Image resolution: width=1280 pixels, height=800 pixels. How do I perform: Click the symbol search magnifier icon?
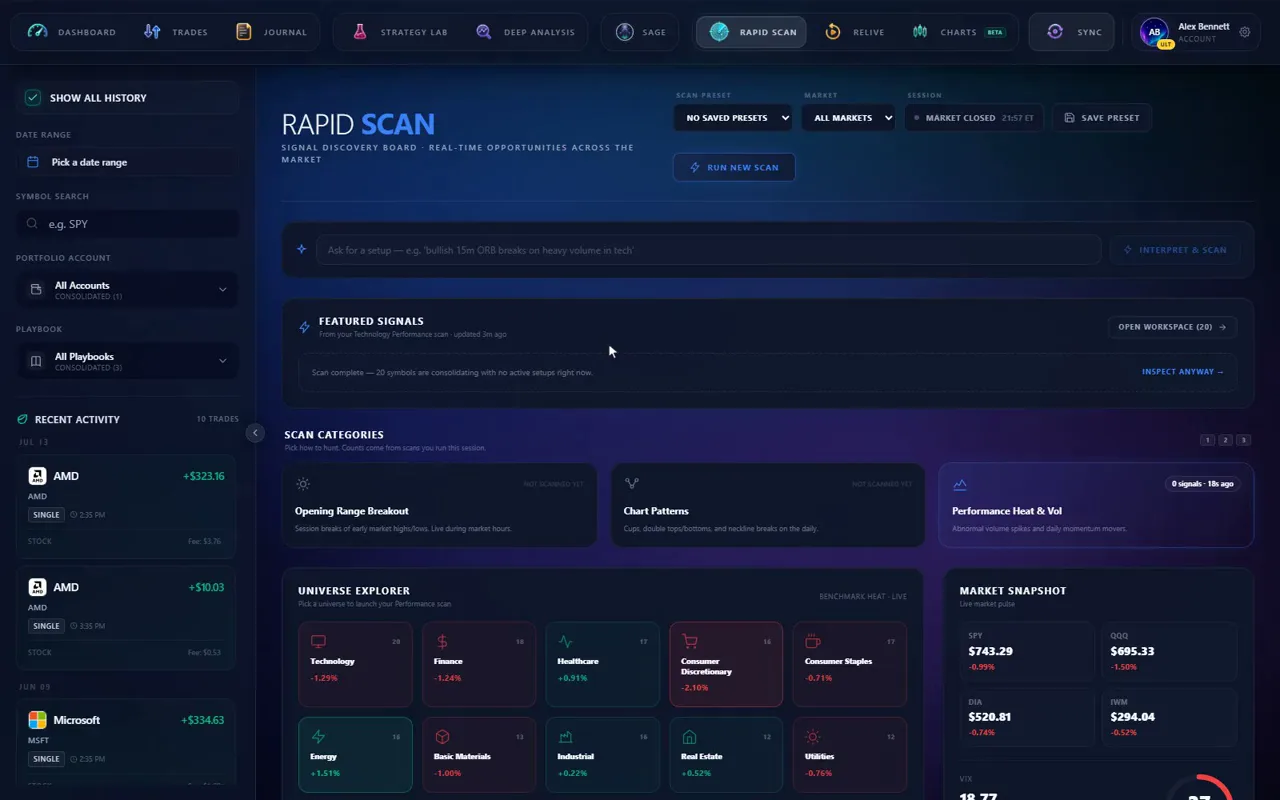33,224
